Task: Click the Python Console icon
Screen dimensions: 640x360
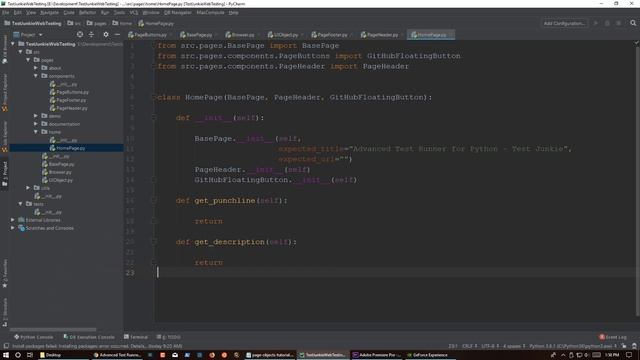Action: [x=17, y=337]
